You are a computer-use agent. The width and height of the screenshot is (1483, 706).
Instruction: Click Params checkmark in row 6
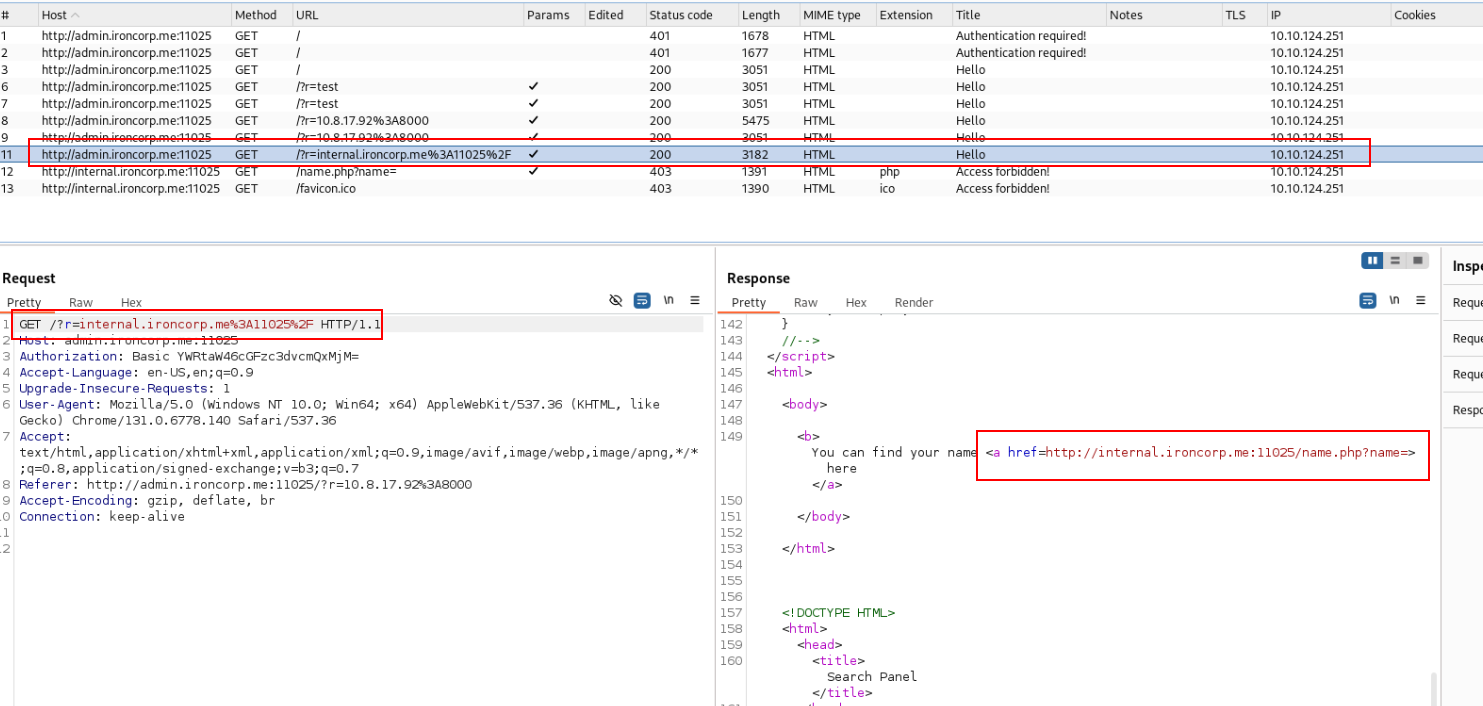tap(533, 86)
